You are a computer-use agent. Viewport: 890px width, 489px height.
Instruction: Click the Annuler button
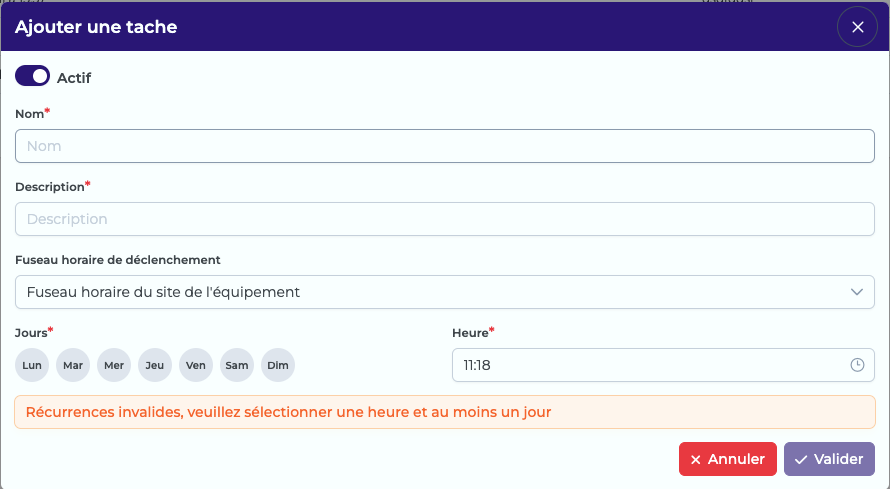point(728,459)
